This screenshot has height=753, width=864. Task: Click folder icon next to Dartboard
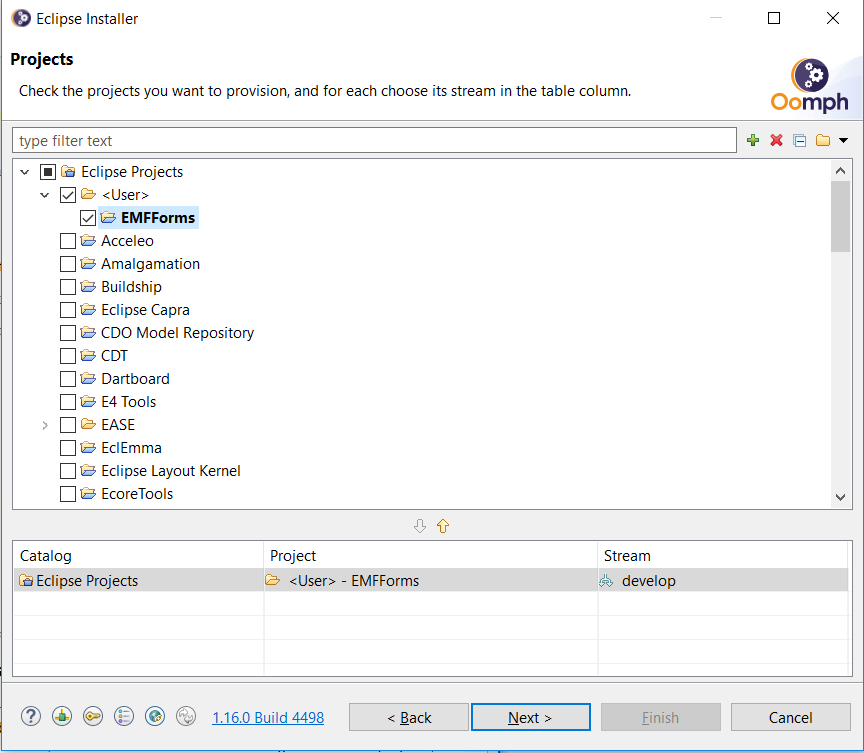click(88, 378)
